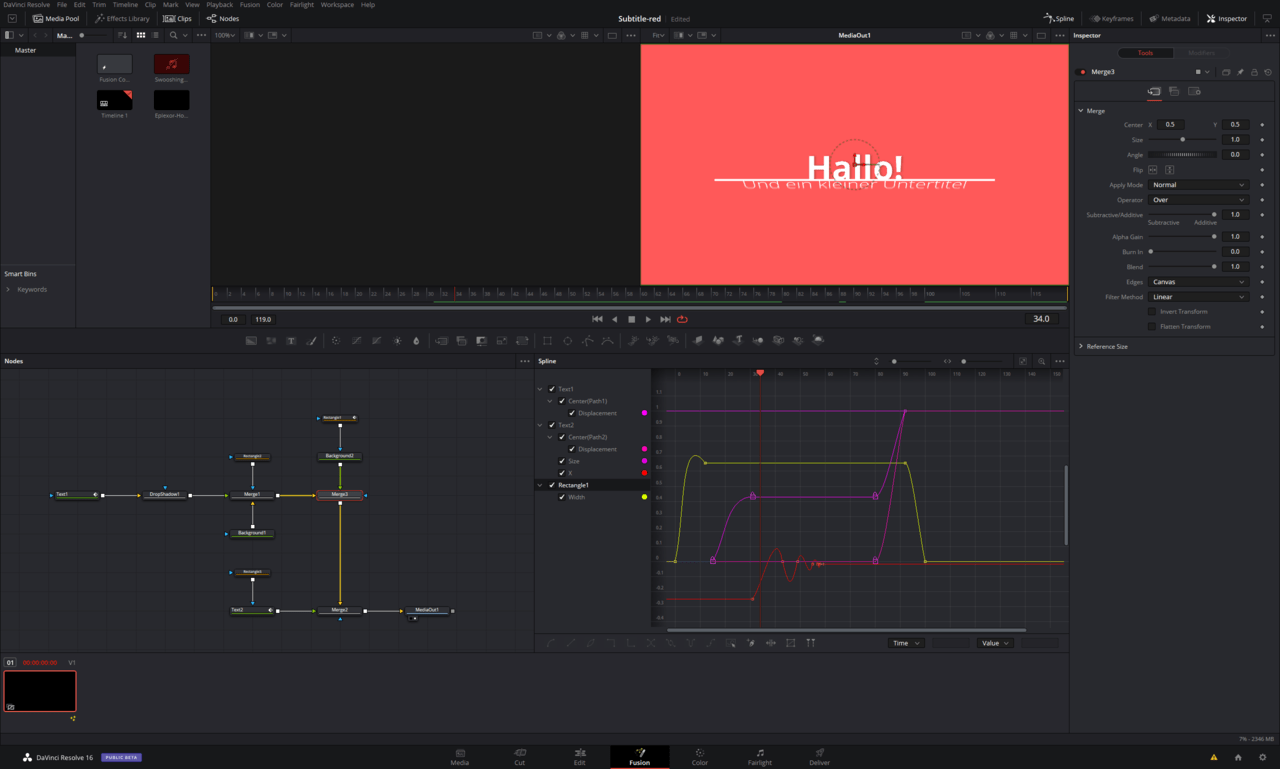Click the Keyframes button in top bar

[x=1111, y=18]
